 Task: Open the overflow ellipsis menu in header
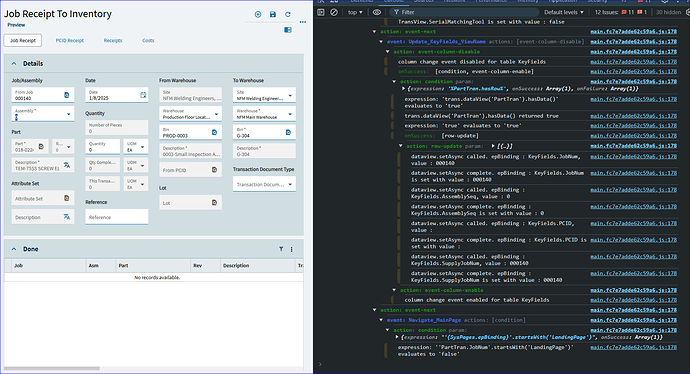(303, 22)
